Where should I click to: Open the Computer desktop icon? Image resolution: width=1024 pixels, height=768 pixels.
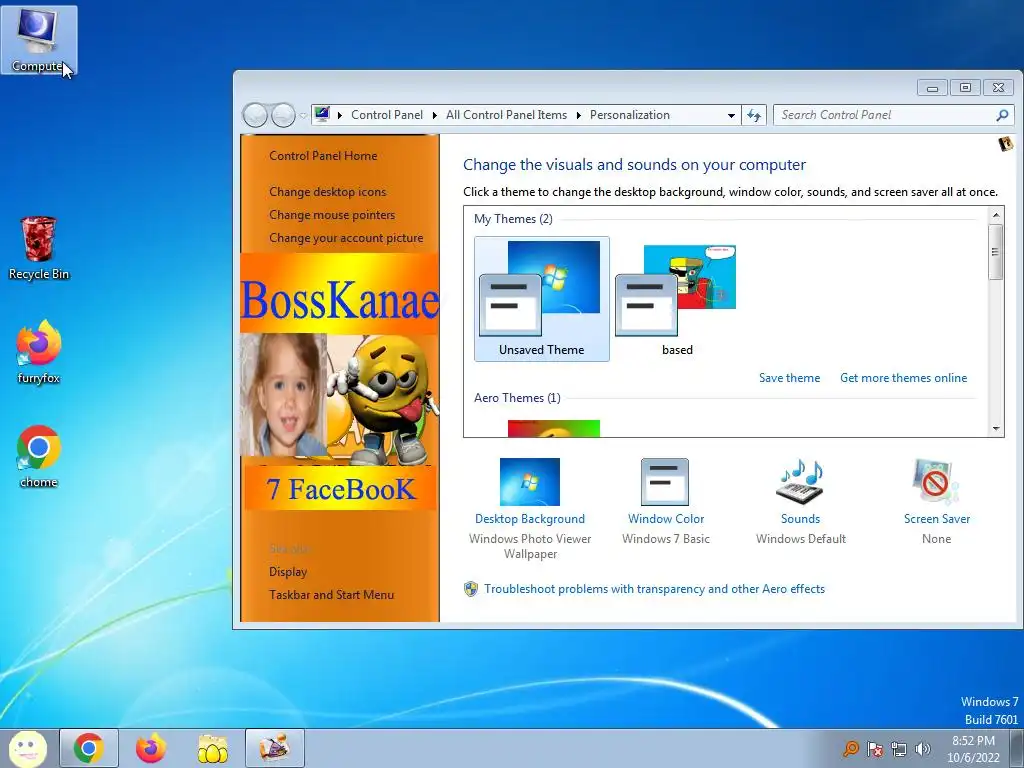point(39,40)
